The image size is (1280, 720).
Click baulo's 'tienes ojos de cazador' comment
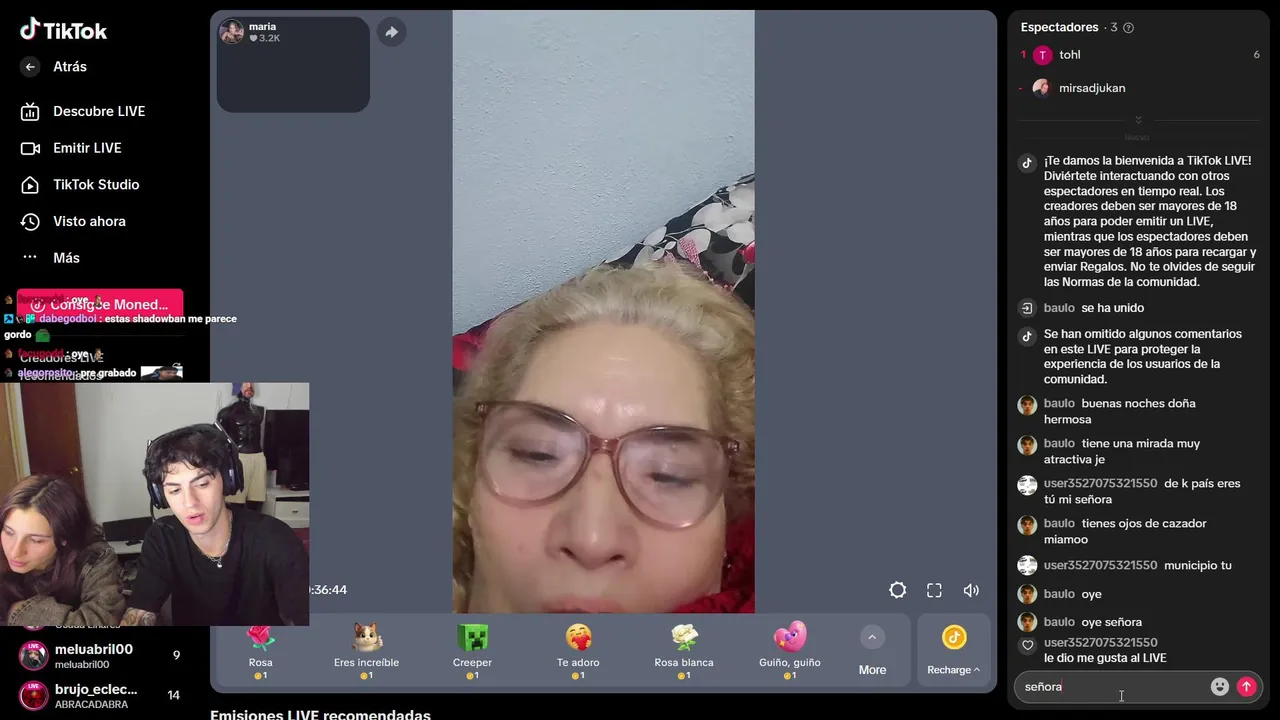(1125, 532)
